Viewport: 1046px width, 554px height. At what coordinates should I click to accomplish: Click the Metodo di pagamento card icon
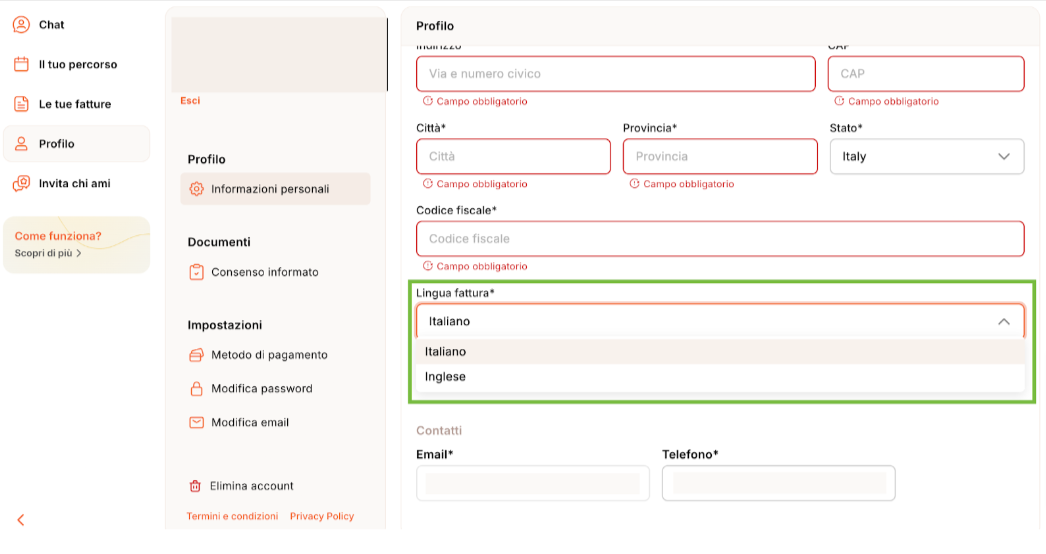pos(196,355)
